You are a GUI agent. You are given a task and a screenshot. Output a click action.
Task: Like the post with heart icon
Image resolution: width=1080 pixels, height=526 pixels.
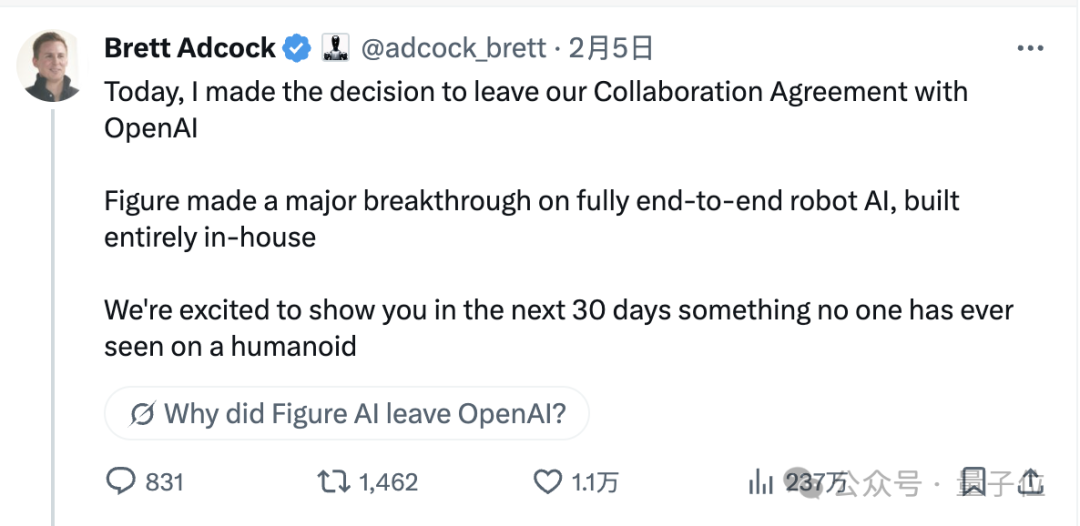click(x=548, y=482)
